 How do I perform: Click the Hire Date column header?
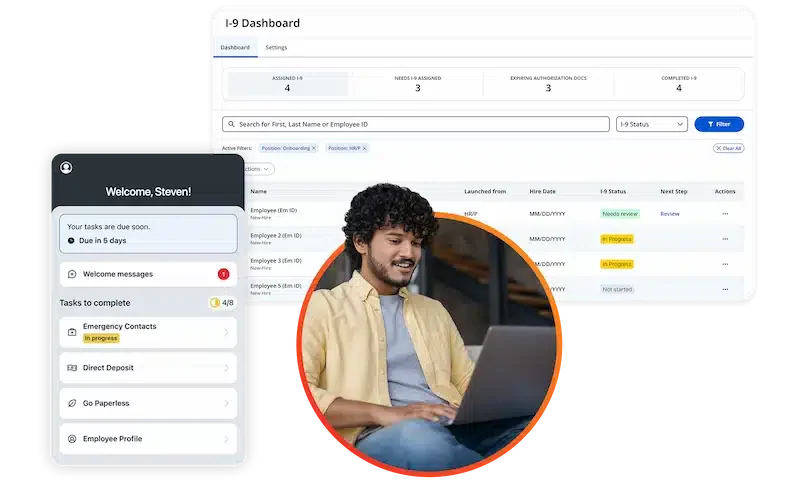pos(542,192)
